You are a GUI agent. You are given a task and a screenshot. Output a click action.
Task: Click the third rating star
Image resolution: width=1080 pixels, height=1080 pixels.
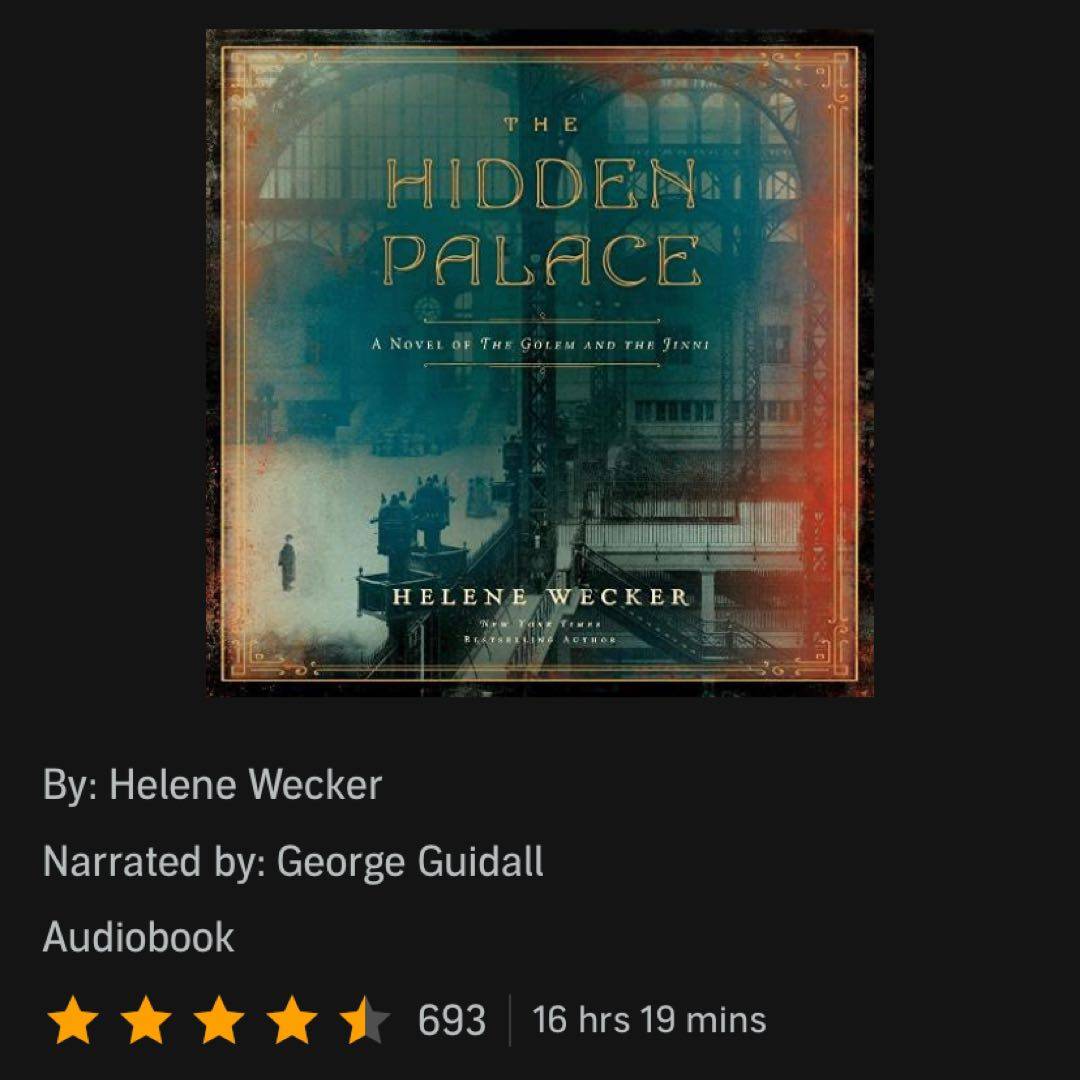(x=218, y=1020)
